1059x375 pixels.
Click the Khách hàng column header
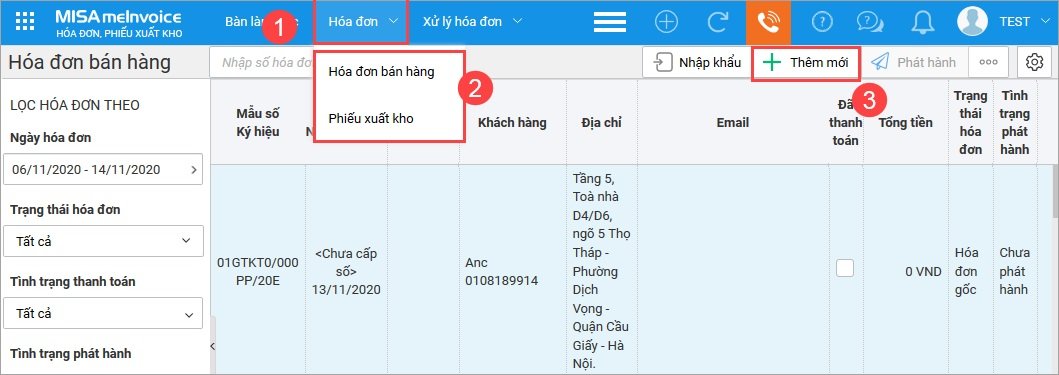[x=513, y=122]
